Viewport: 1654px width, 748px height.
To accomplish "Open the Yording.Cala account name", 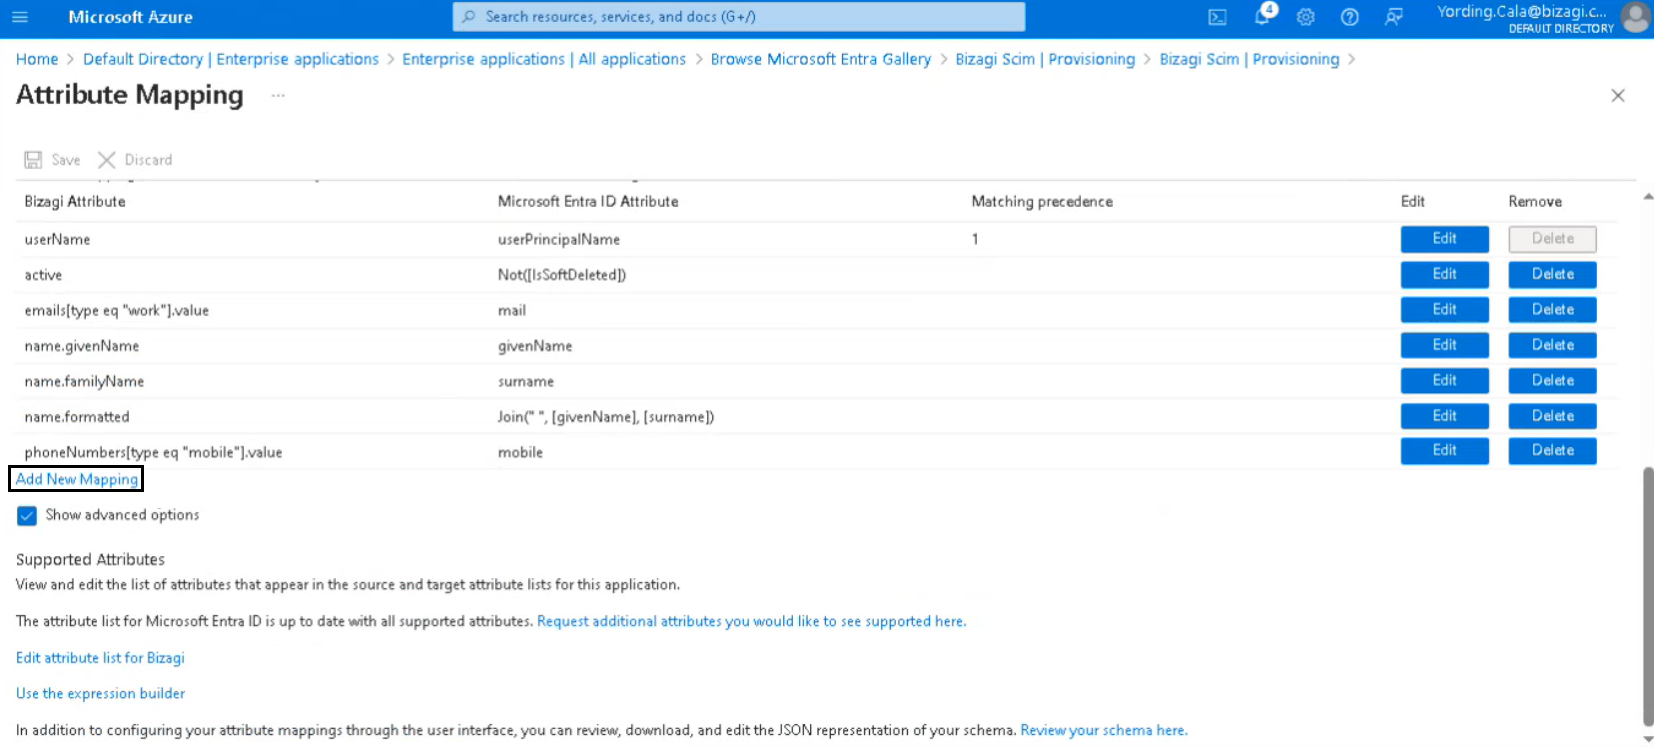I will [1522, 12].
